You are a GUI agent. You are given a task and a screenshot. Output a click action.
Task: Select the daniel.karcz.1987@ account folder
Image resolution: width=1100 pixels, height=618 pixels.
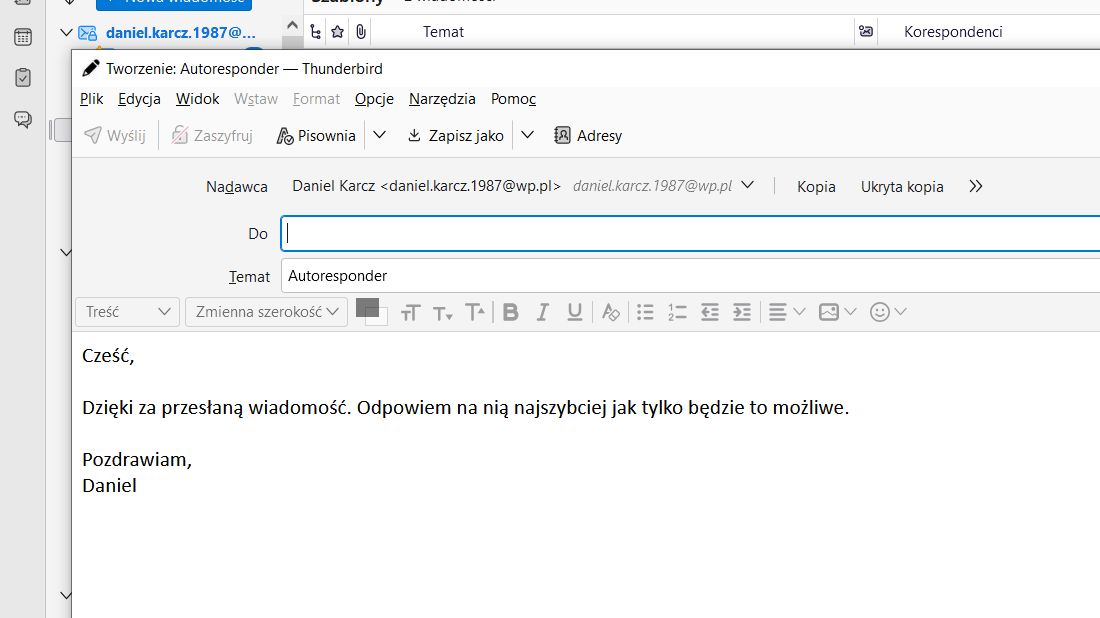tap(180, 32)
